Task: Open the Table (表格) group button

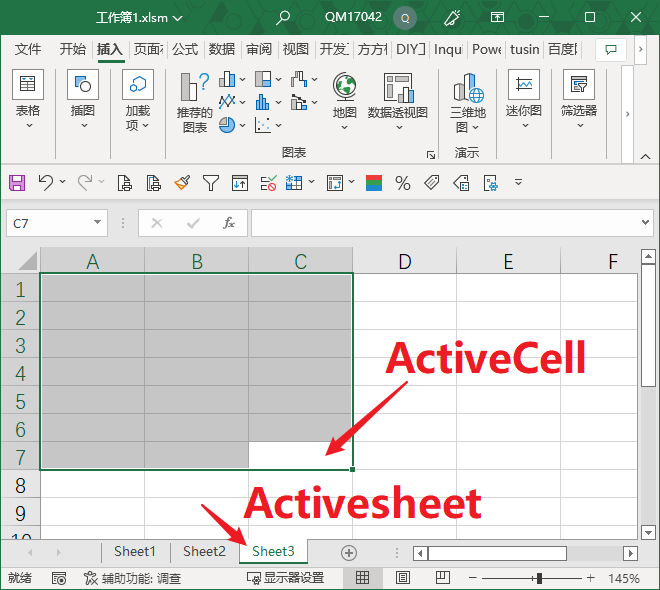Action: [28, 99]
